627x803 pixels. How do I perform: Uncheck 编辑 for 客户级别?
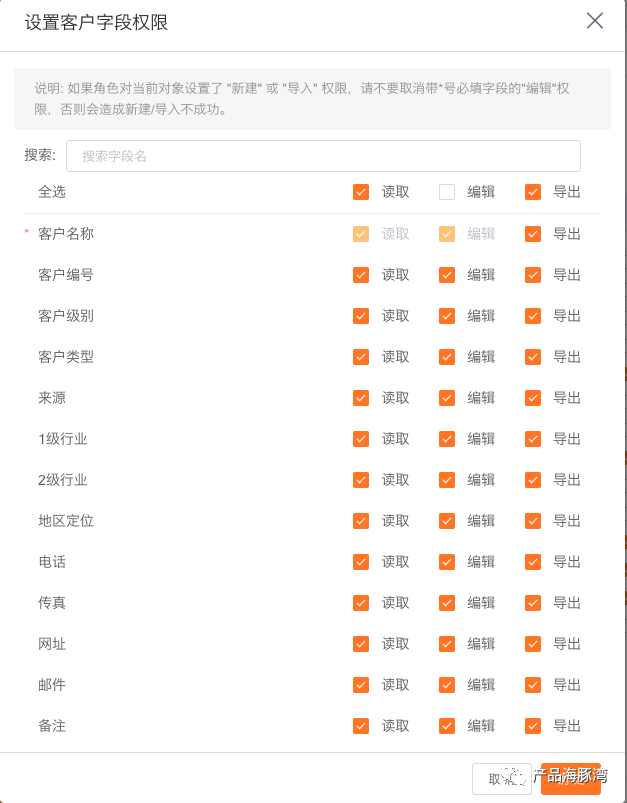click(447, 316)
